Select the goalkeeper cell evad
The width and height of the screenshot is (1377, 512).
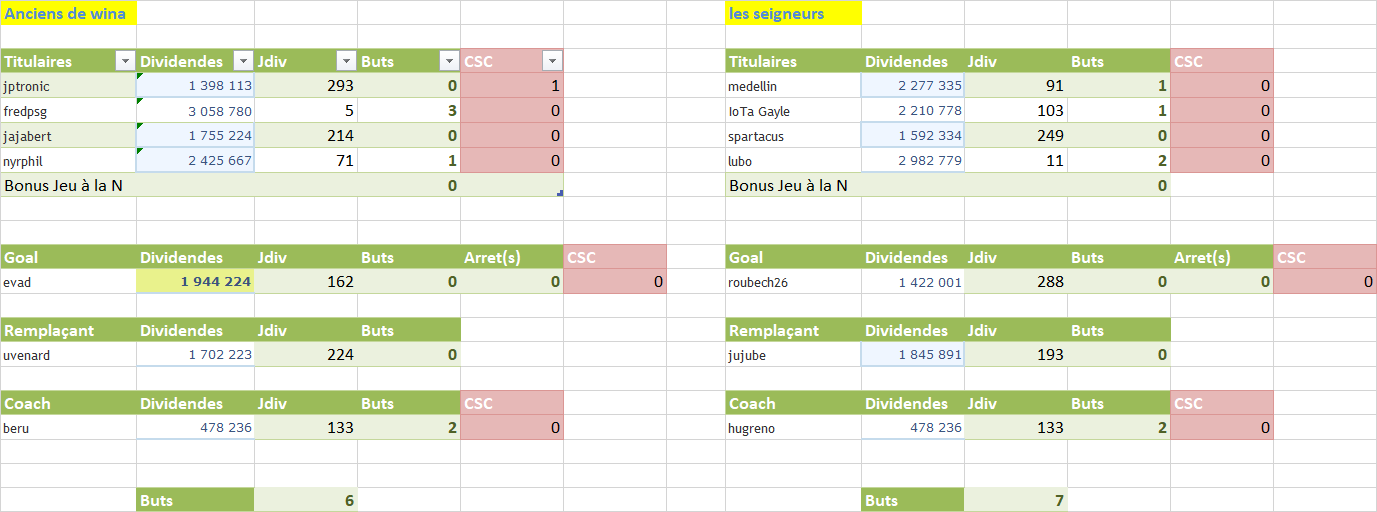pyautogui.click(x=69, y=282)
